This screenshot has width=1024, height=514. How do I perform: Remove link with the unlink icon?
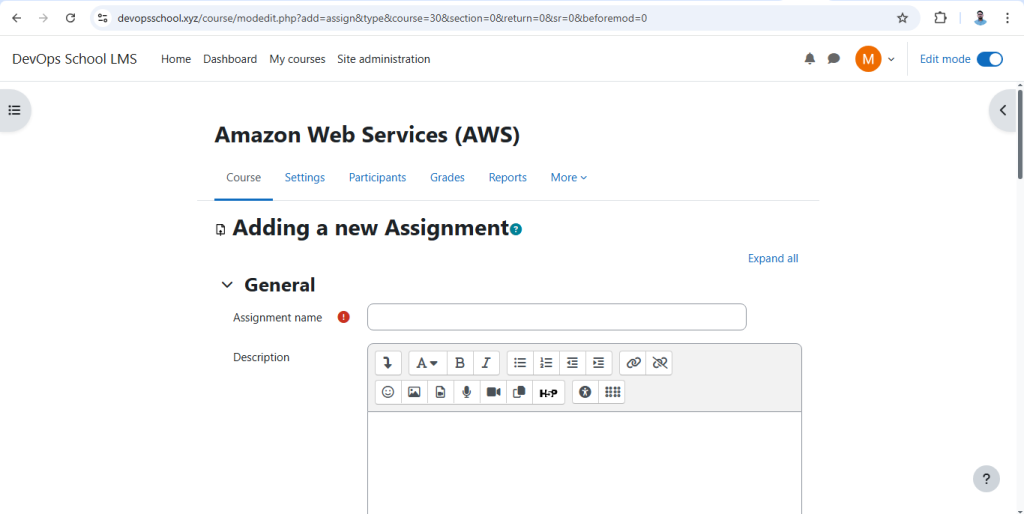pos(659,362)
